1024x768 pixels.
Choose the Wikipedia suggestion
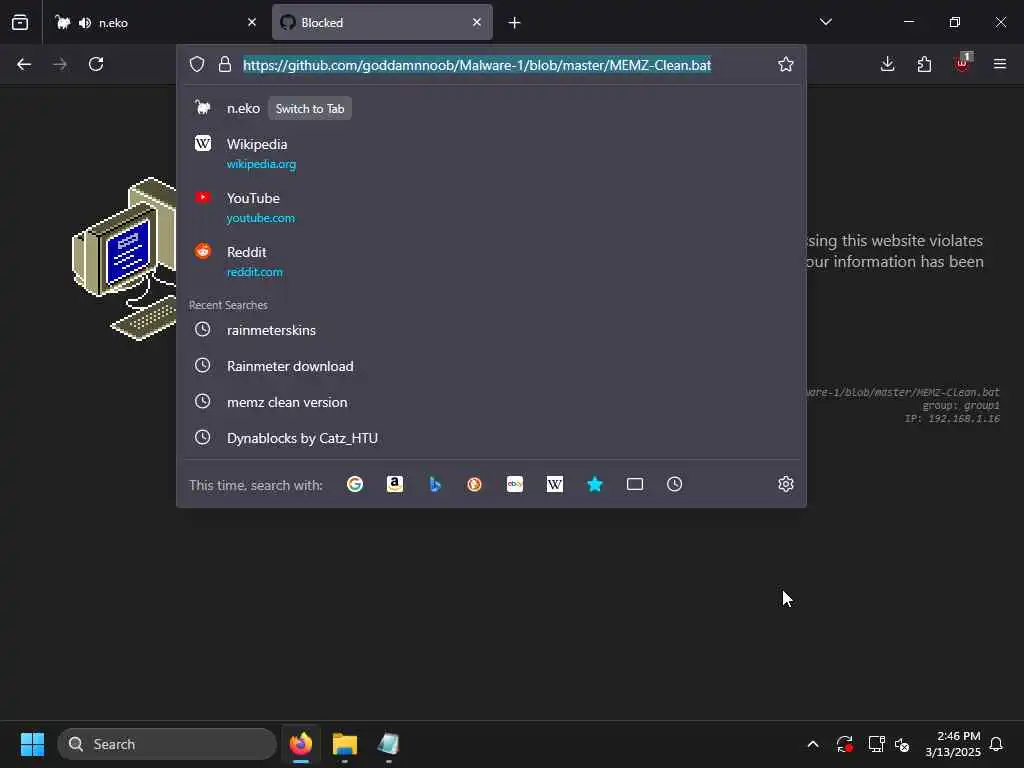coord(491,153)
